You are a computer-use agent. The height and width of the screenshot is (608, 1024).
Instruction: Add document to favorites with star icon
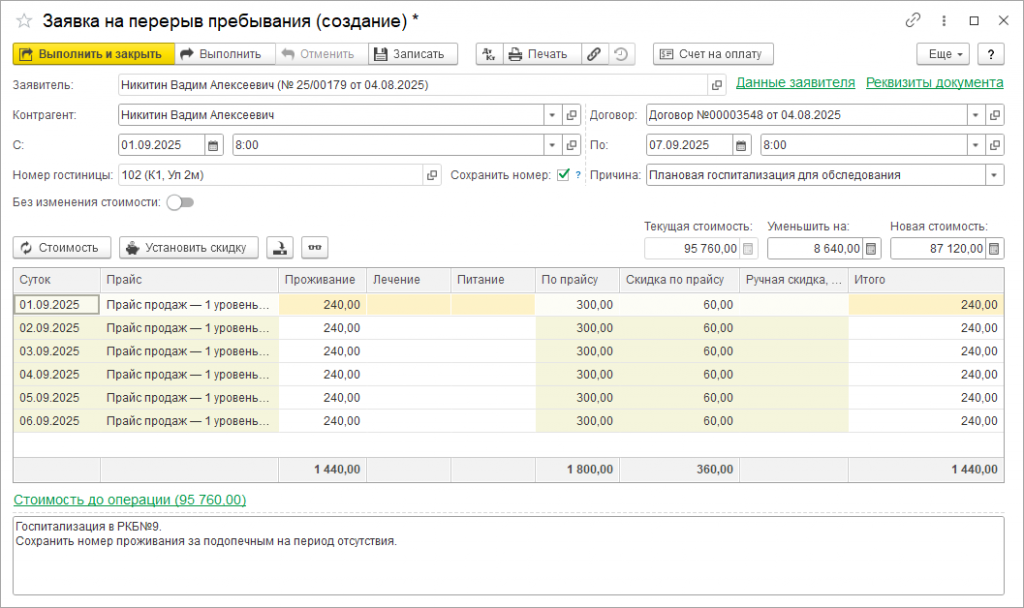[x=24, y=21]
